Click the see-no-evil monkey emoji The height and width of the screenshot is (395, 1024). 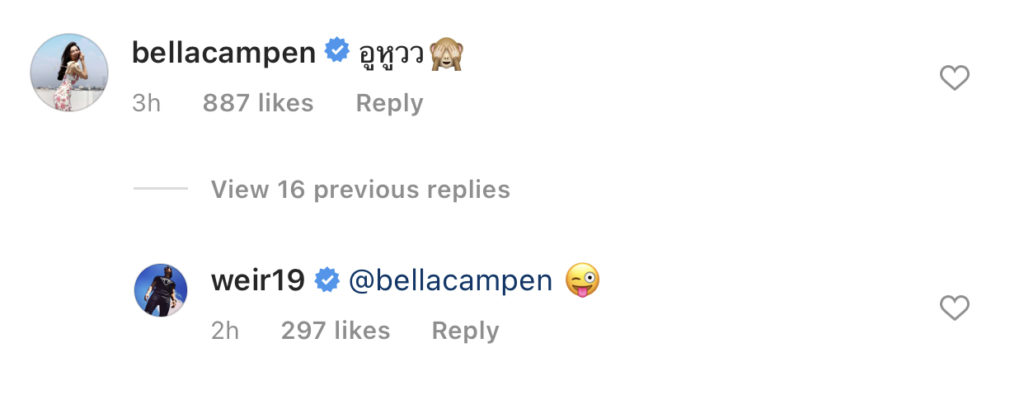(x=446, y=54)
